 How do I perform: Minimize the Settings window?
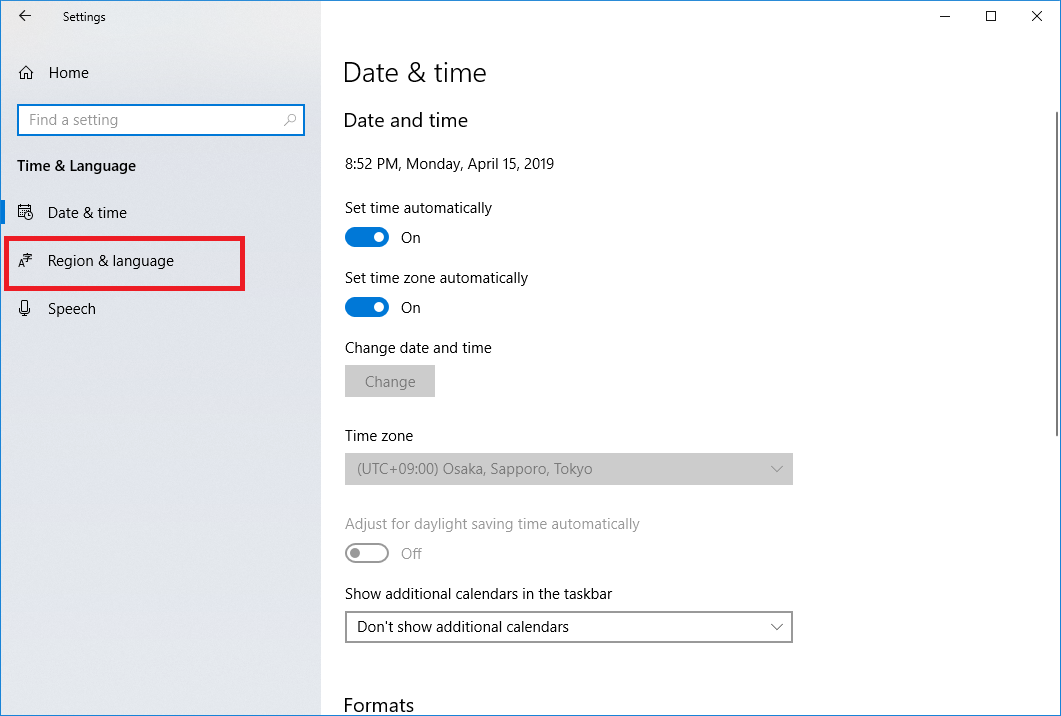point(945,16)
